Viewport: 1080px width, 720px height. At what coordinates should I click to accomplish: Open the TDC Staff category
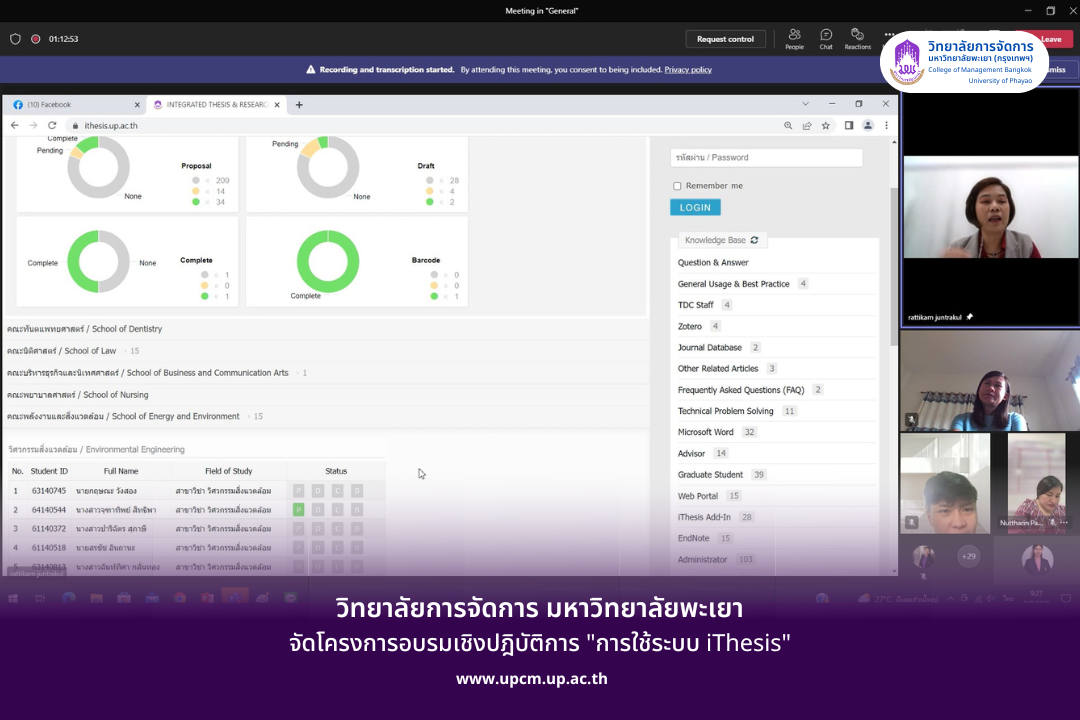(x=696, y=305)
